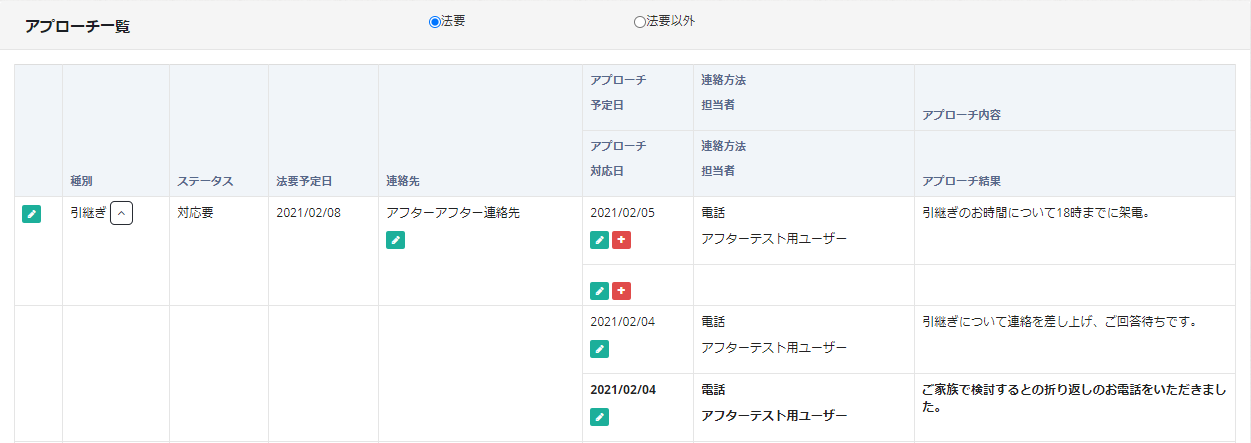Click the 2021/02/08 scheduled date cell

click(308, 213)
